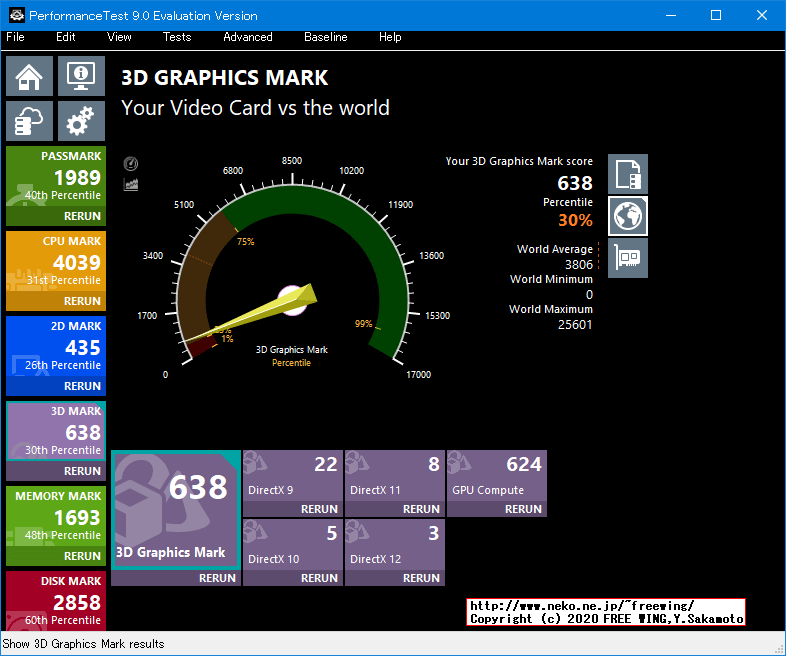Select the Disk Mark 2858 tile

[56, 601]
